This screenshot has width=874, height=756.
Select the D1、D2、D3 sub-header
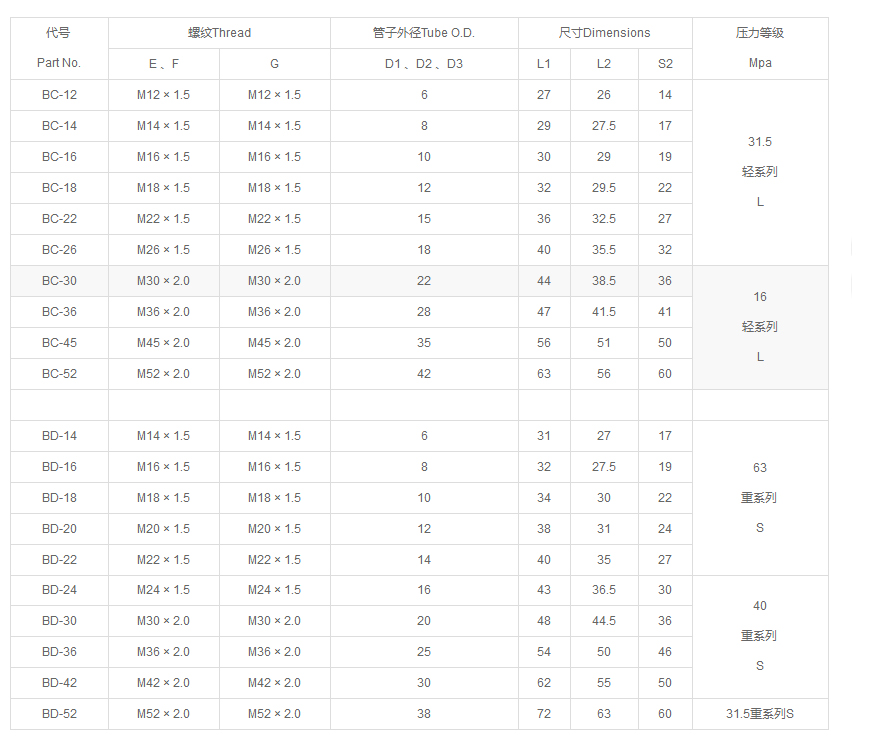tap(424, 64)
